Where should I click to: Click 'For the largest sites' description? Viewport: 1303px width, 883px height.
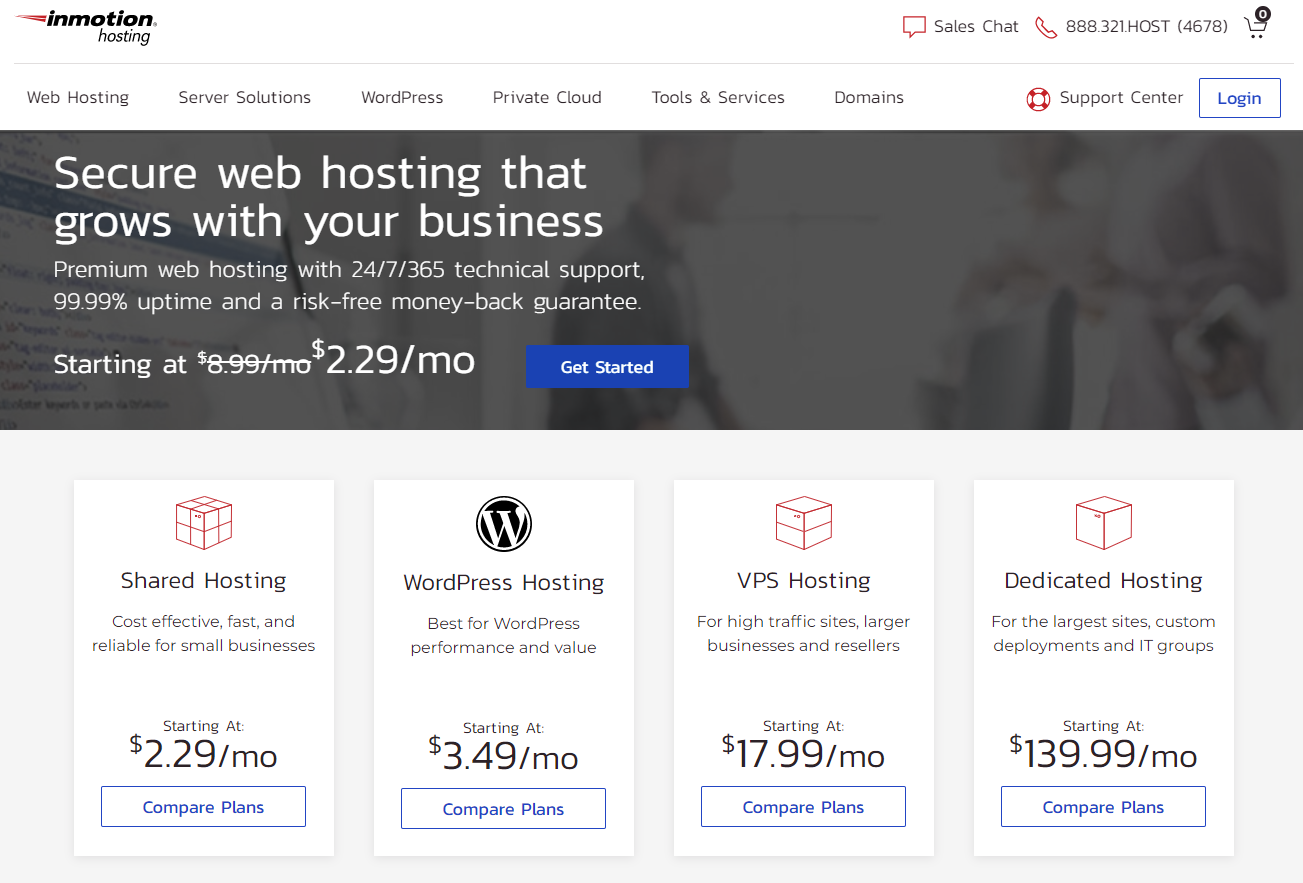pyautogui.click(x=1104, y=634)
